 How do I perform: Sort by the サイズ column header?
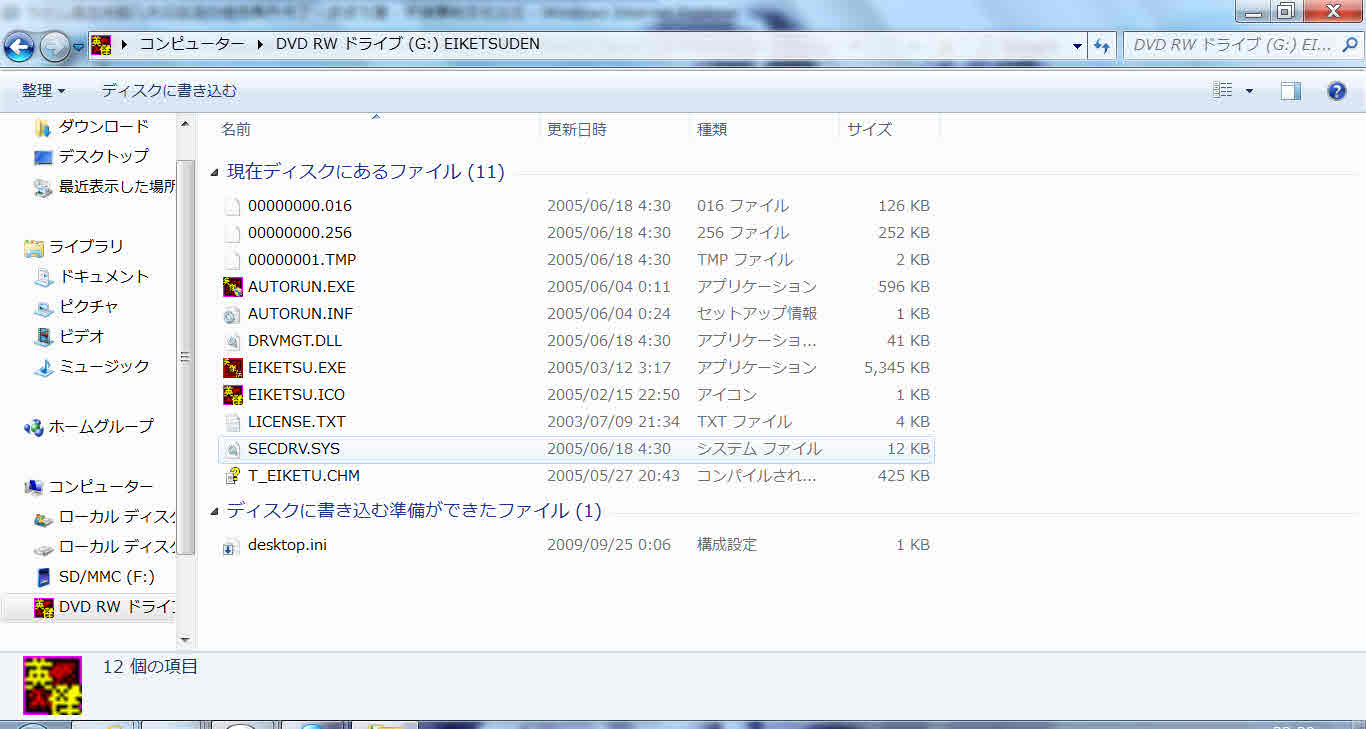[x=869, y=129]
